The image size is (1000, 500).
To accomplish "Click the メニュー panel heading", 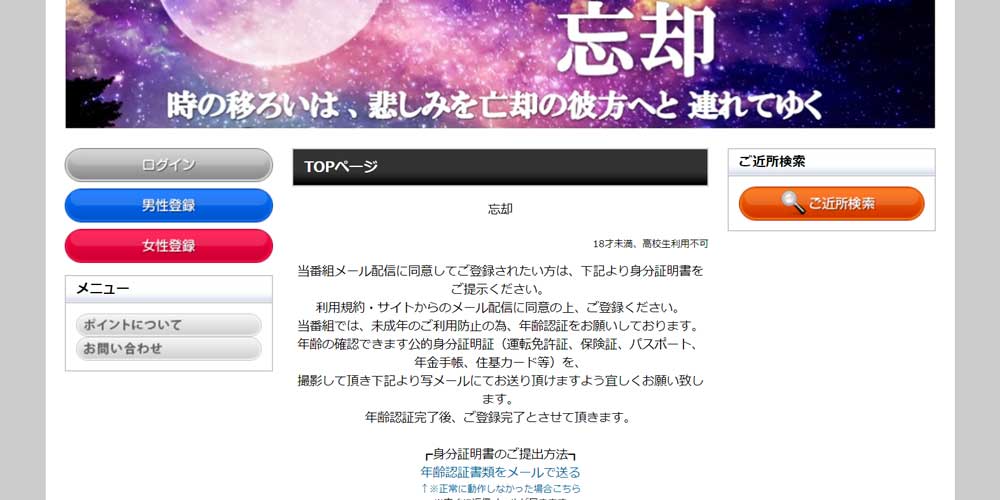I will [168, 289].
